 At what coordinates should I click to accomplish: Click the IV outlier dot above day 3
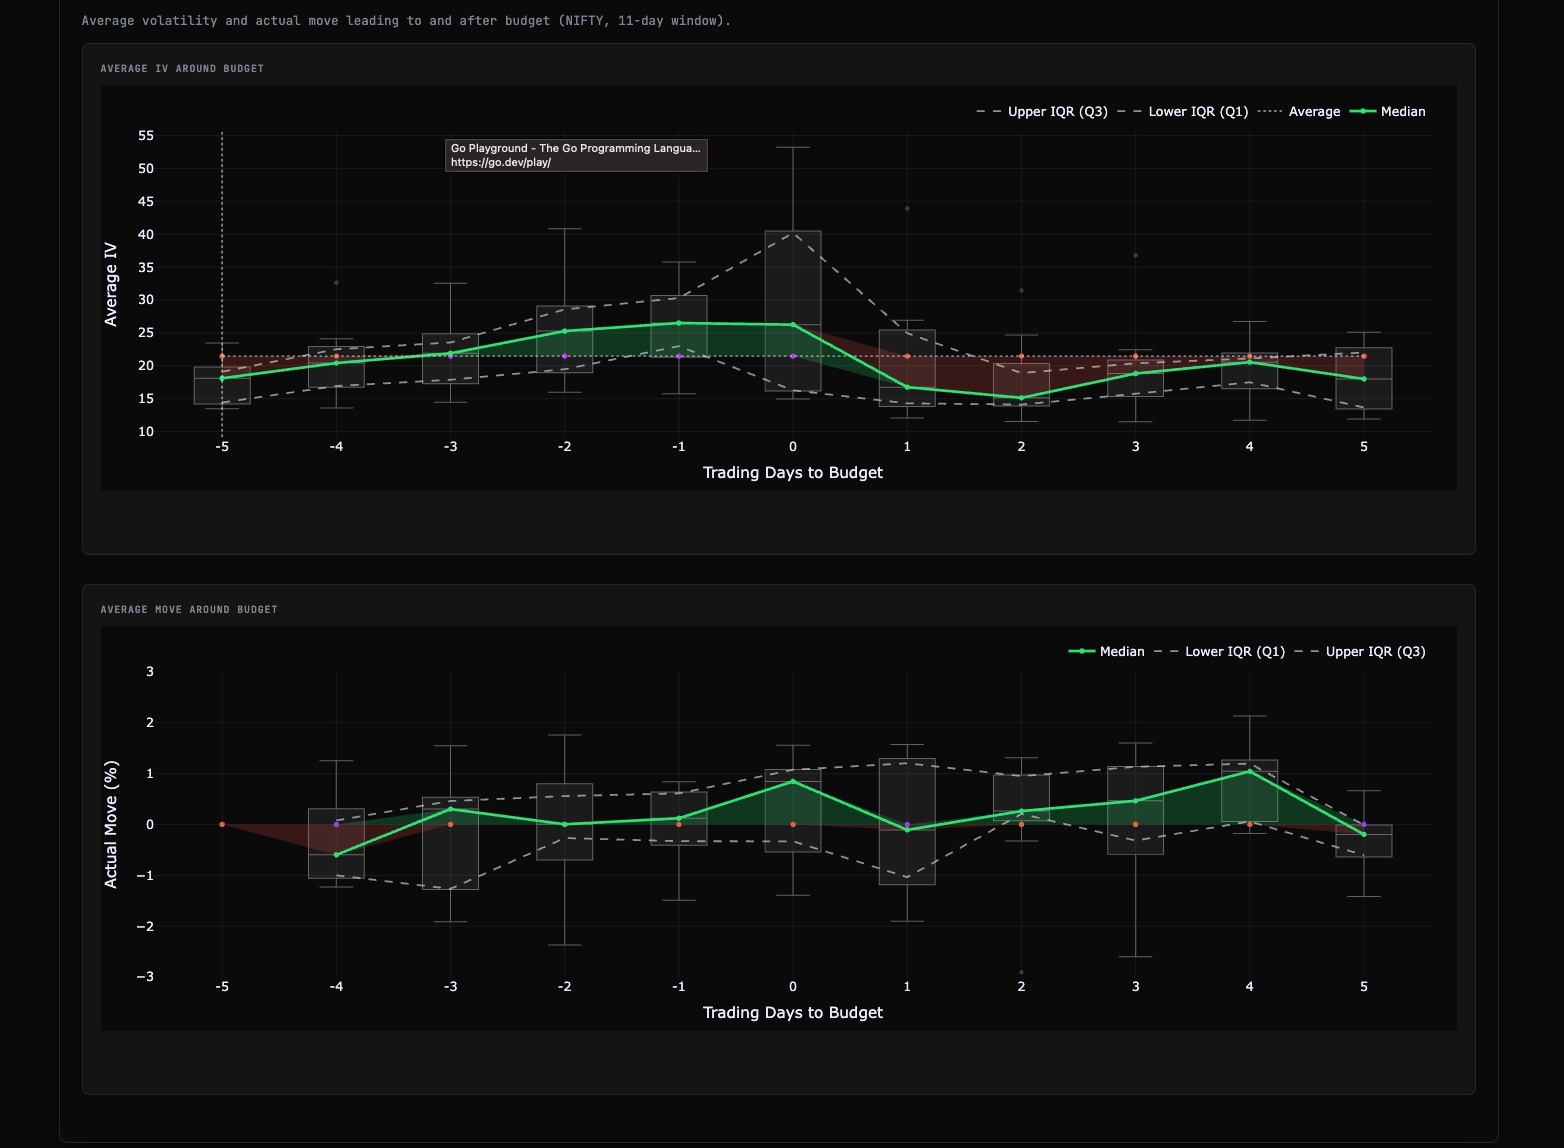pos(1135,255)
